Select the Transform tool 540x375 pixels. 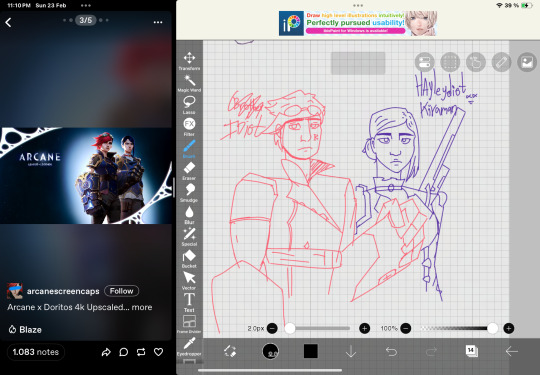[x=189, y=61]
